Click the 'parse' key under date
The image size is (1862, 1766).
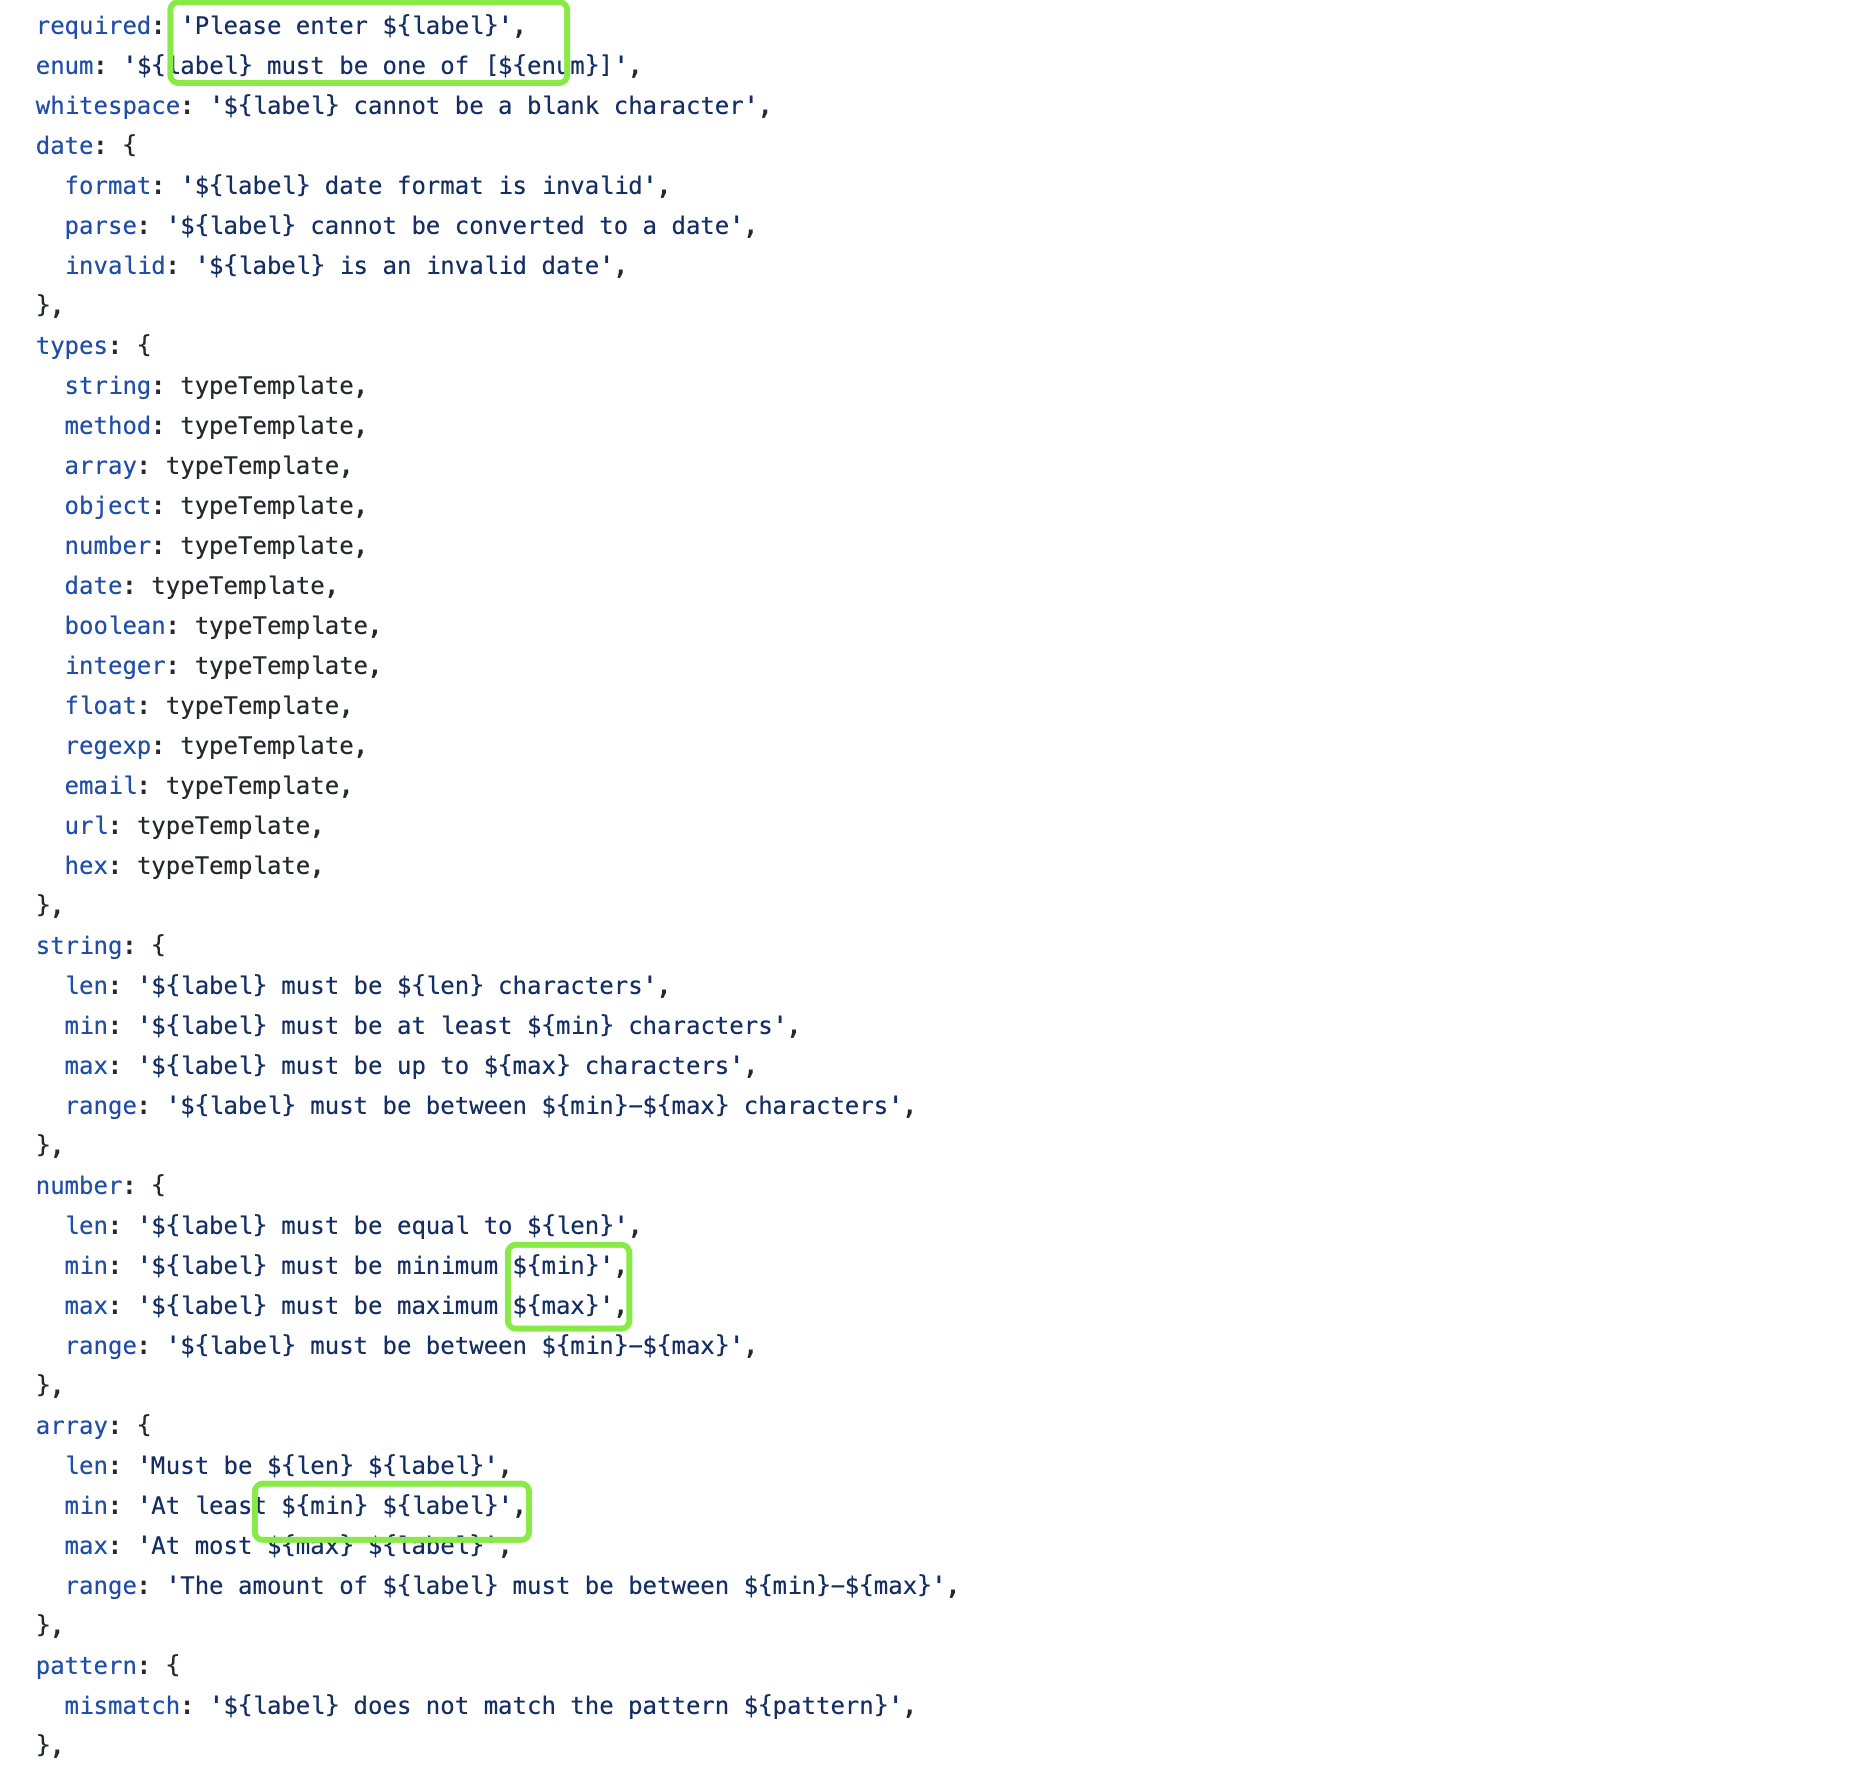pos(100,226)
